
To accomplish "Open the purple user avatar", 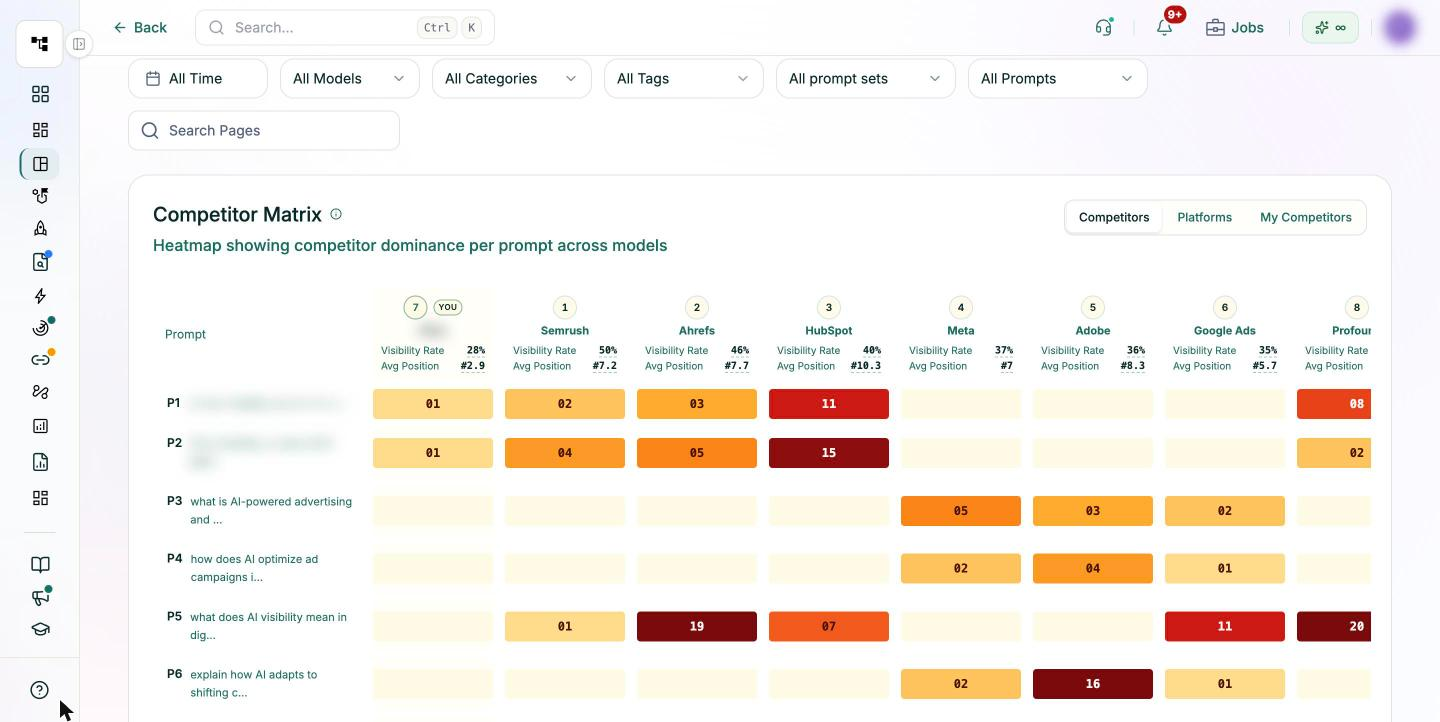I will click(1400, 28).
